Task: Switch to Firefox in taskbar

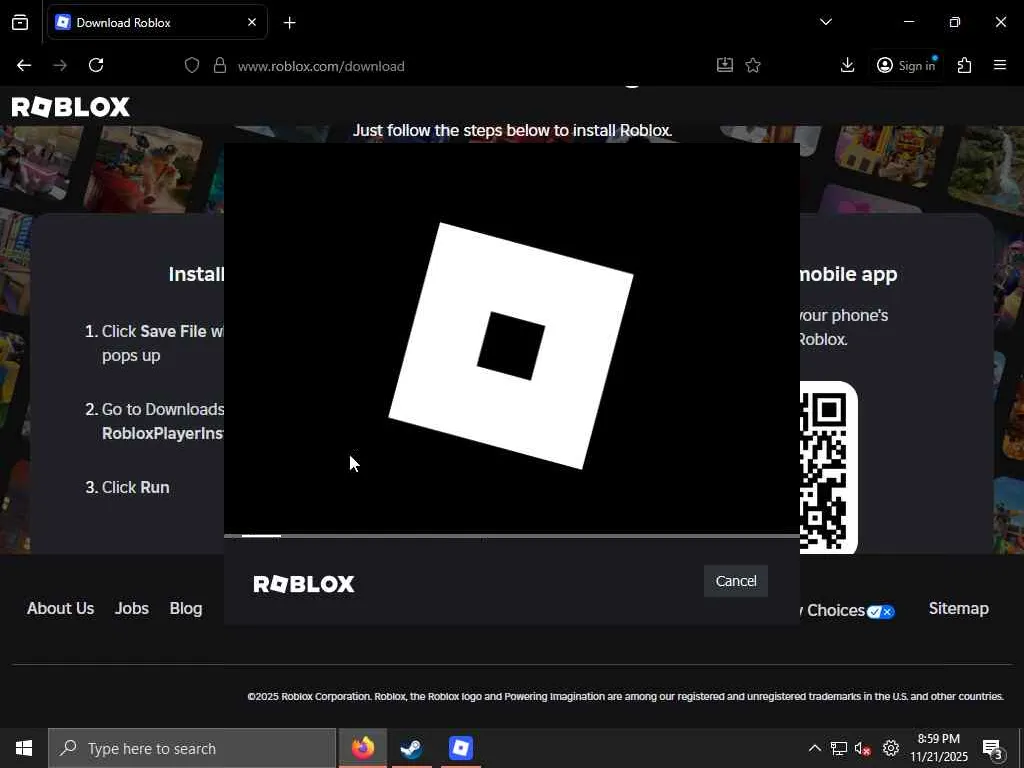Action: pos(362,748)
